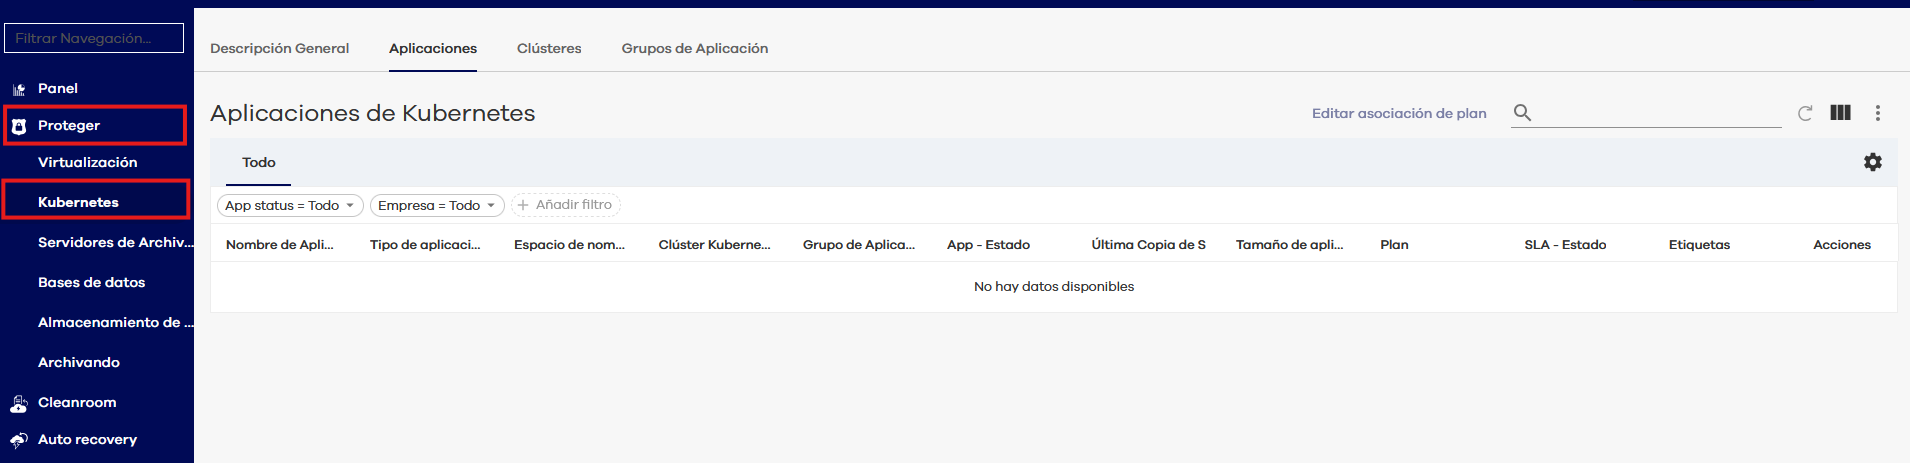
Task: Select the Todo sub-tab
Action: [x=259, y=162]
